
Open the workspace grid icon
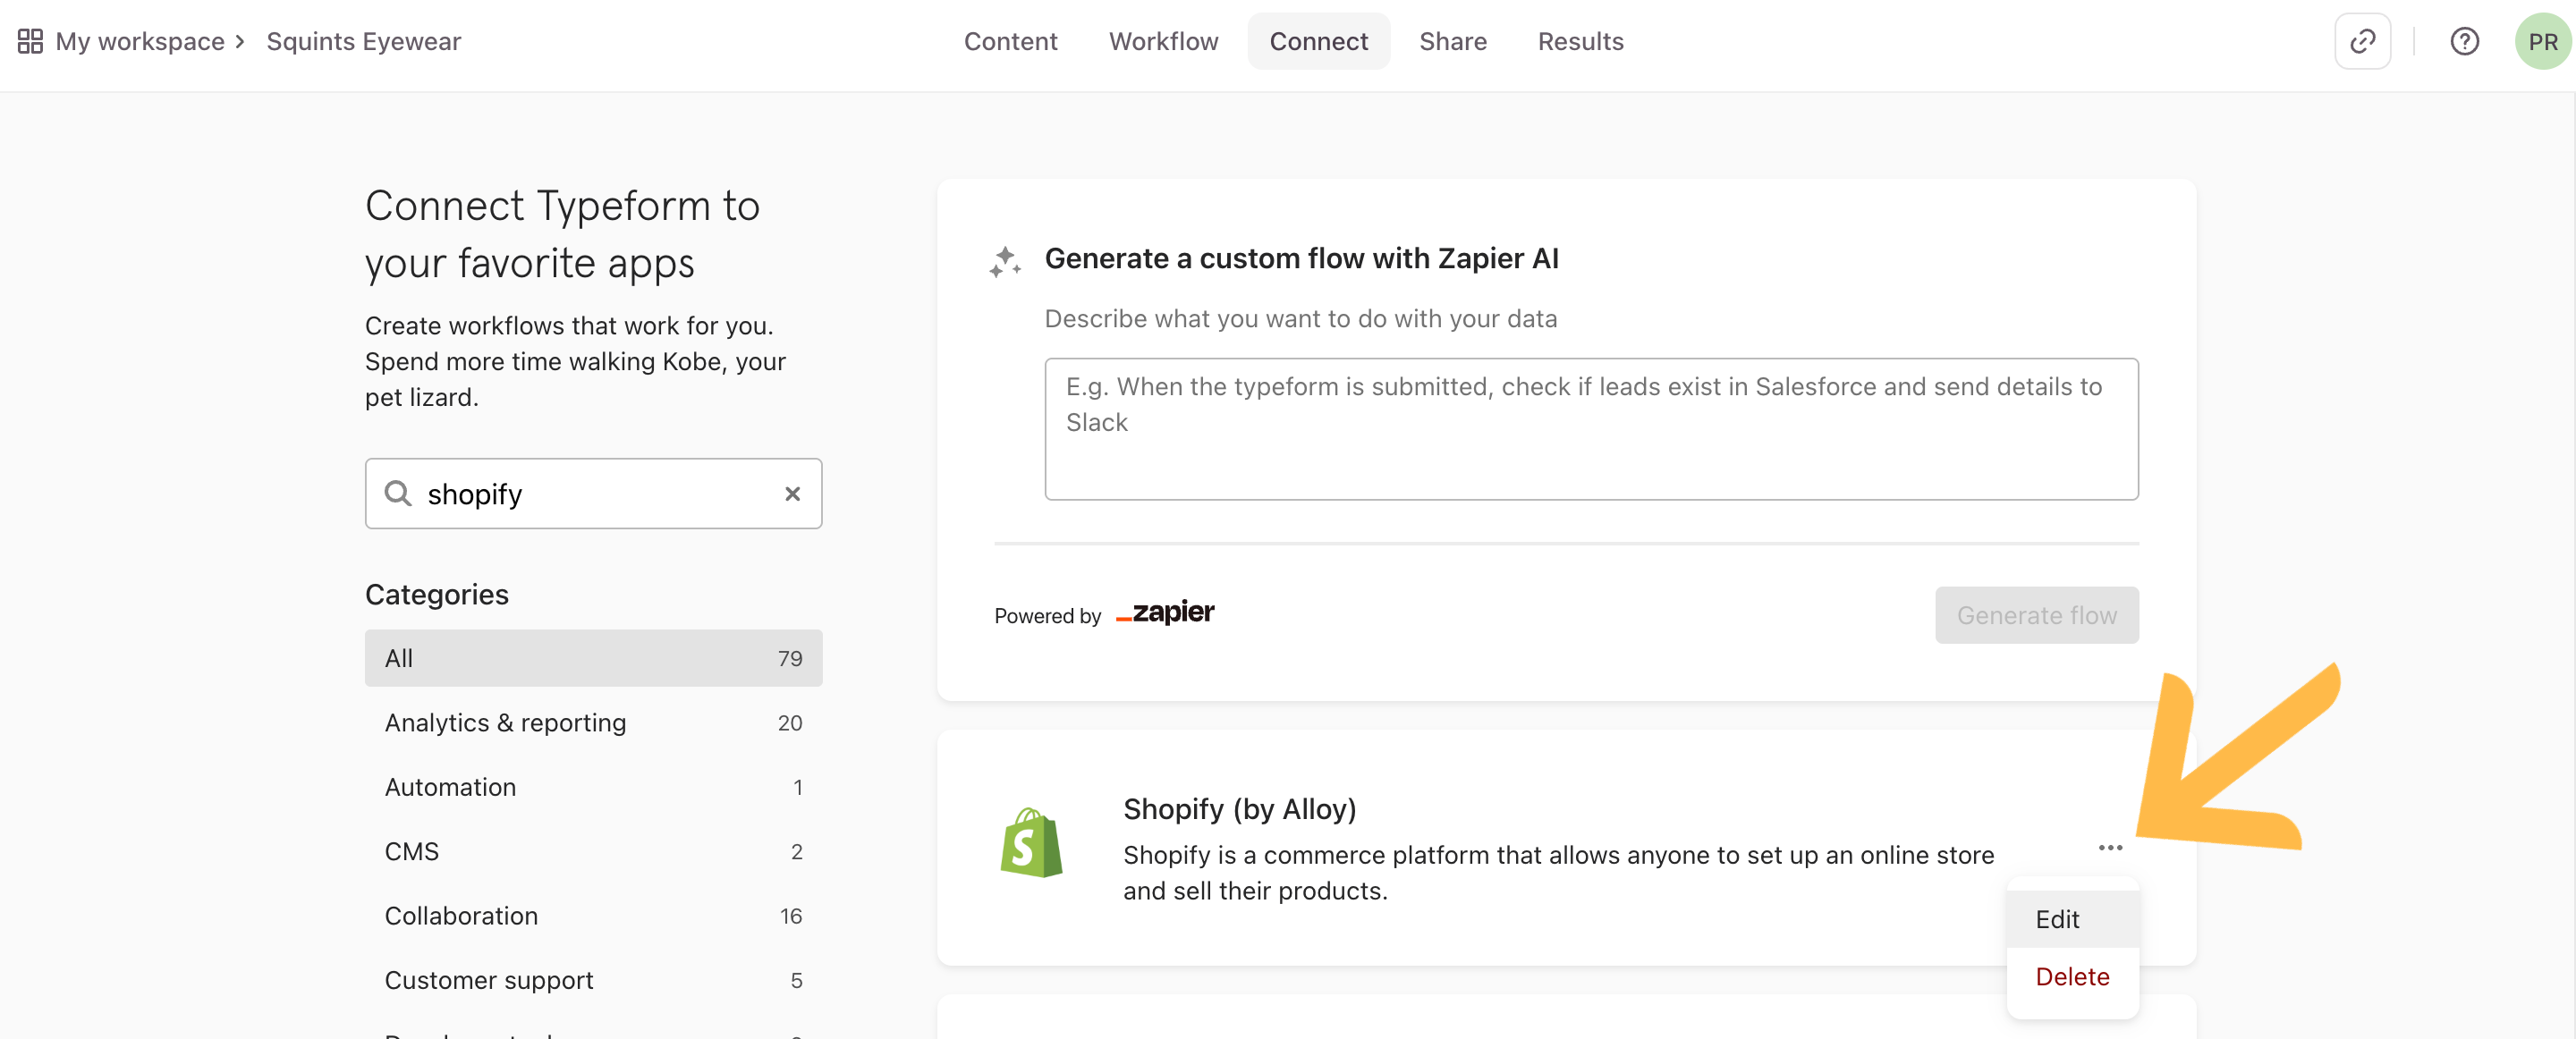pos(30,41)
